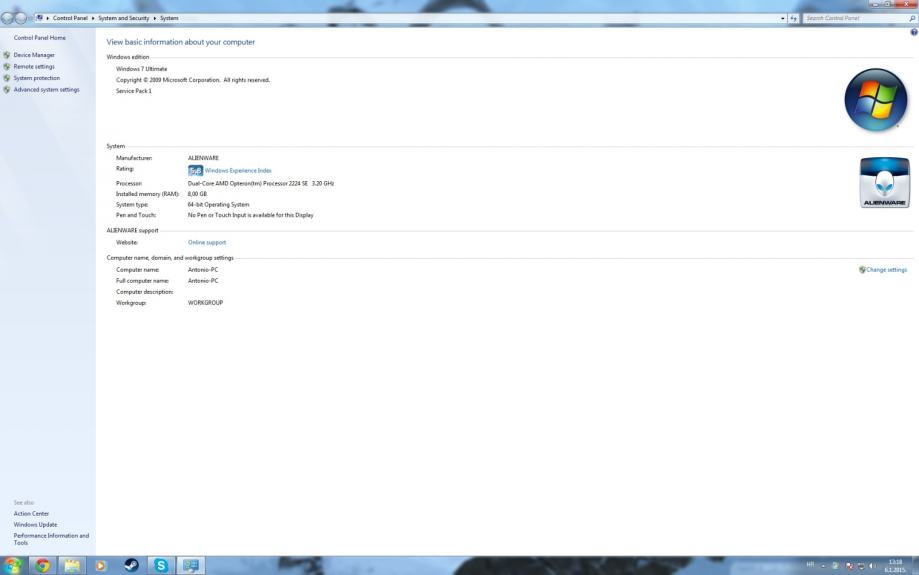Viewport: 919px width, 575px height.
Task: Click the shield icon beside Change settings
Action: click(862, 270)
